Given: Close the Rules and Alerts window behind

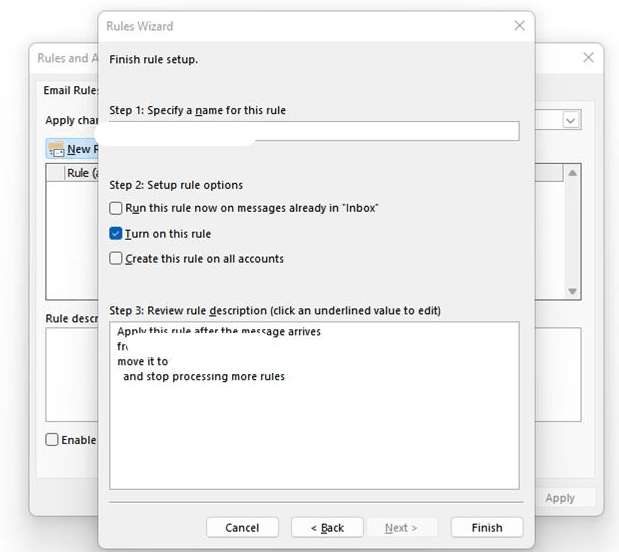Looking at the screenshot, I should [588, 58].
